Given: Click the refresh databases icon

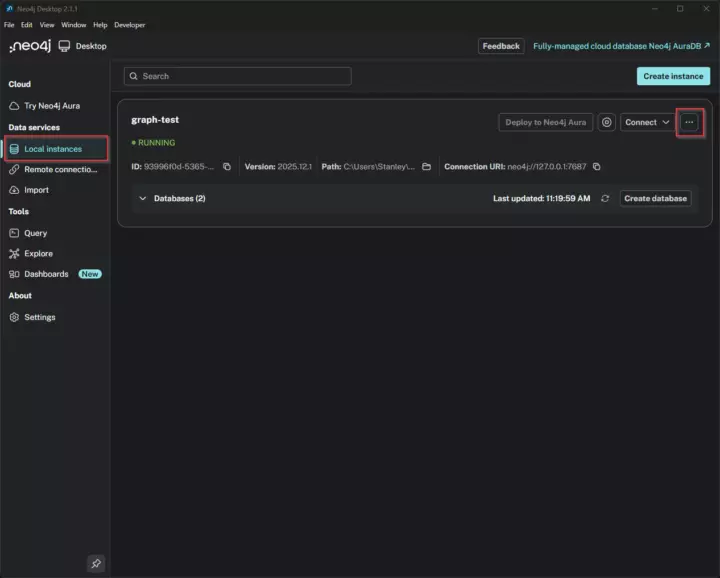Looking at the screenshot, I should tap(605, 198).
